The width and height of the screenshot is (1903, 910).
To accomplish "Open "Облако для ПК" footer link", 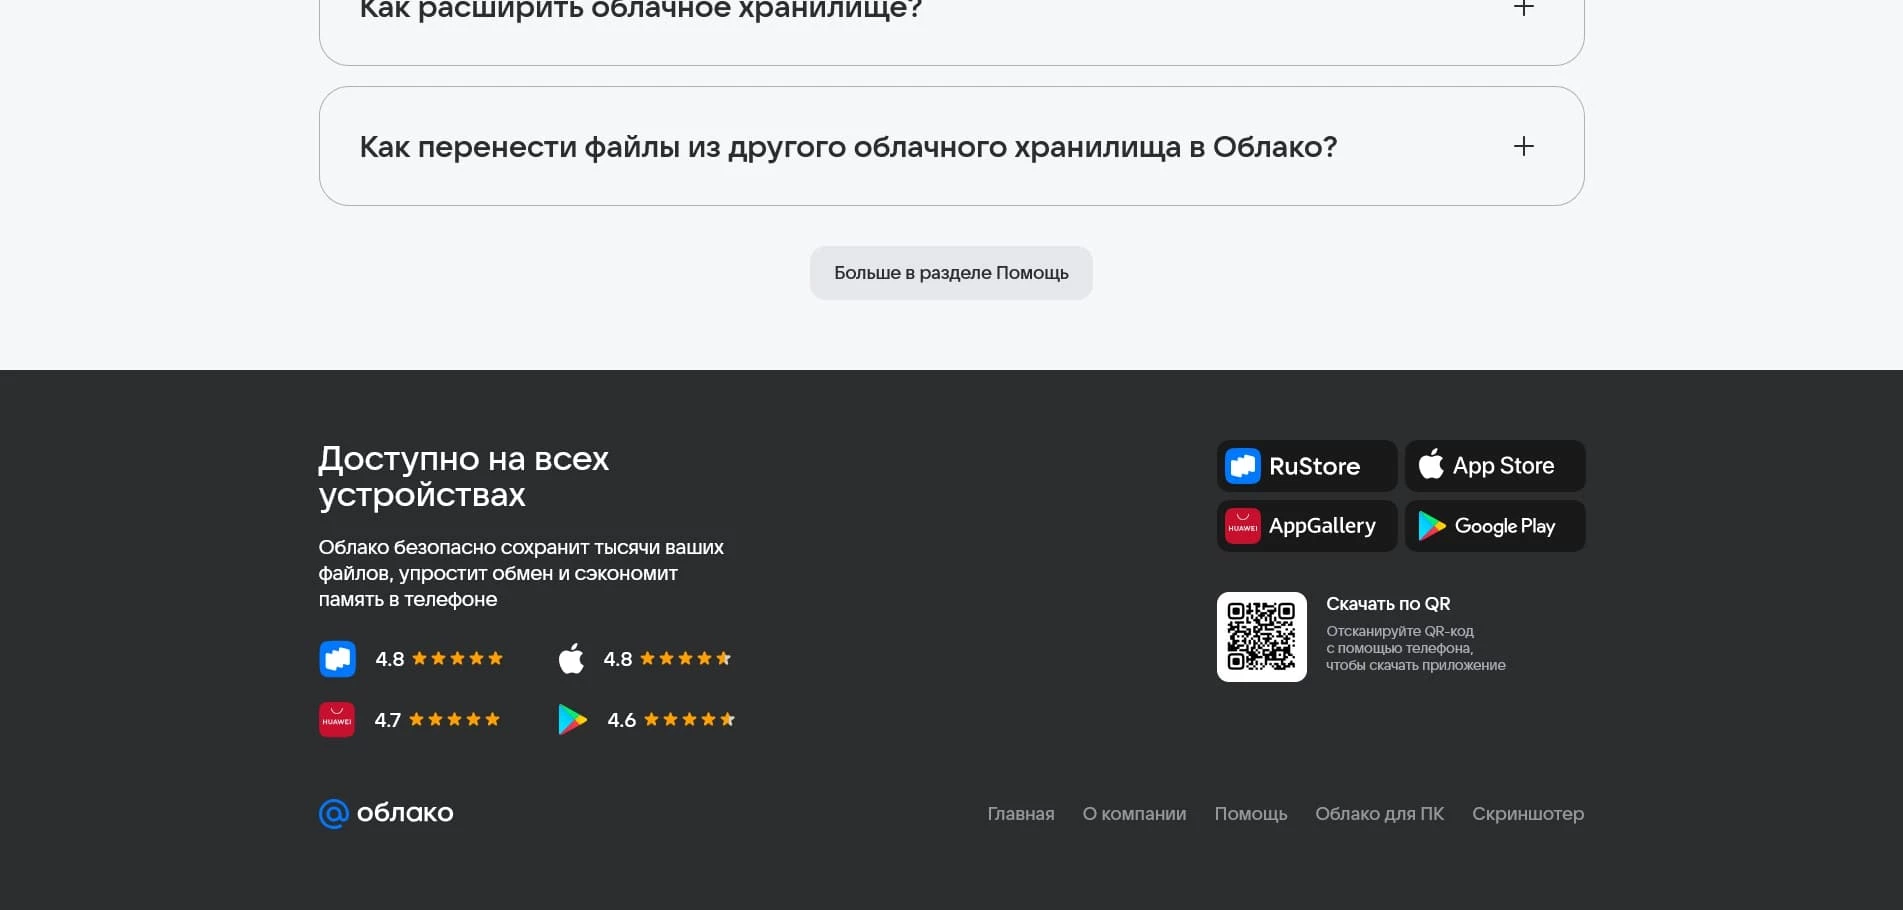I will (1379, 814).
